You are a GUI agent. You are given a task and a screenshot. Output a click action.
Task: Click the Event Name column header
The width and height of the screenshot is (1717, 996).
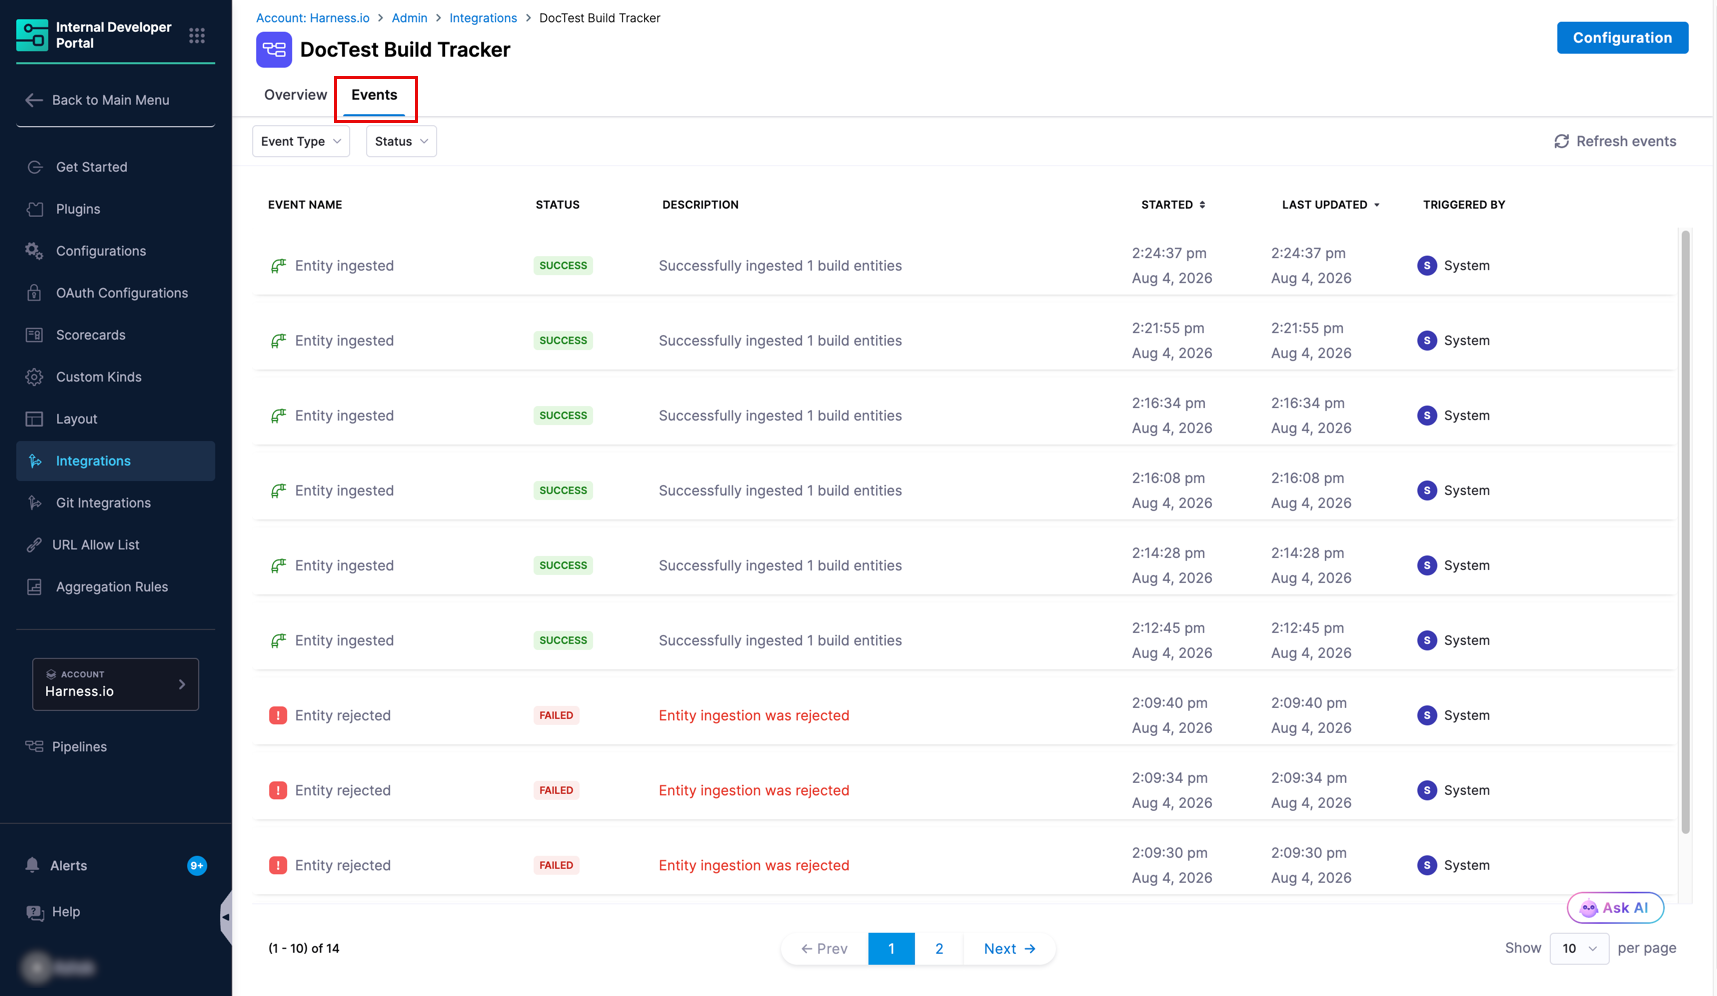point(305,205)
